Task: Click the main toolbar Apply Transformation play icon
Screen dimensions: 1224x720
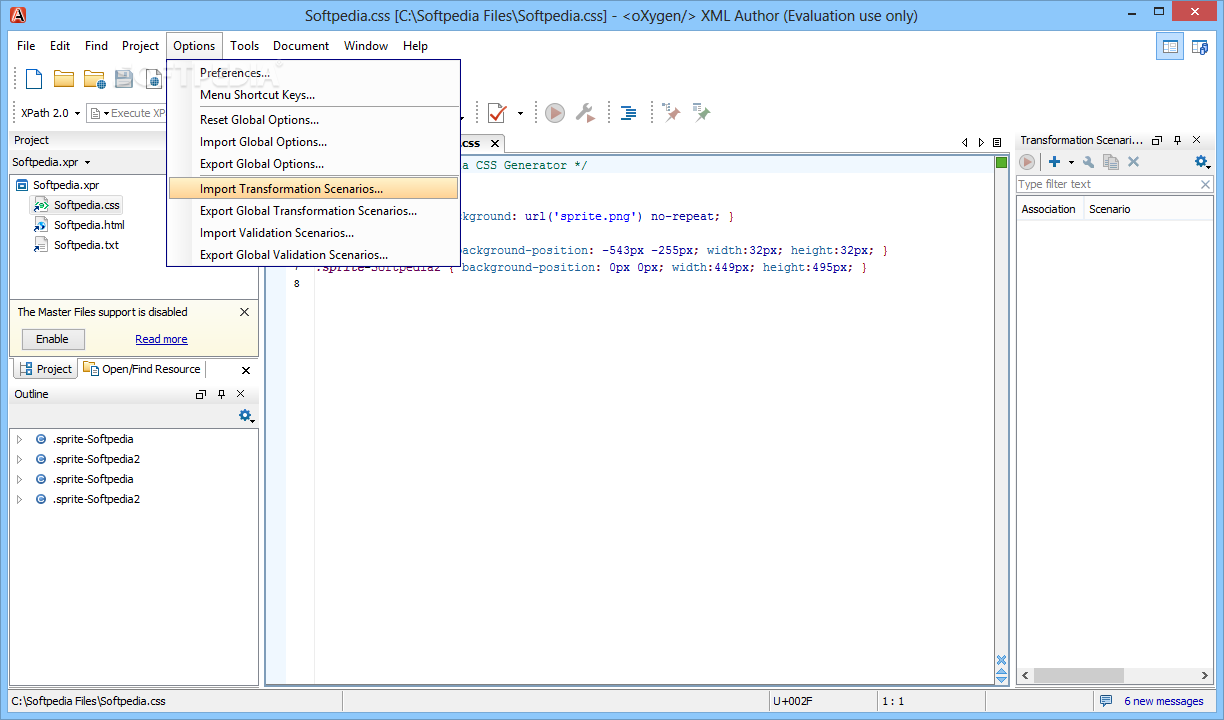Action: pyautogui.click(x=555, y=113)
